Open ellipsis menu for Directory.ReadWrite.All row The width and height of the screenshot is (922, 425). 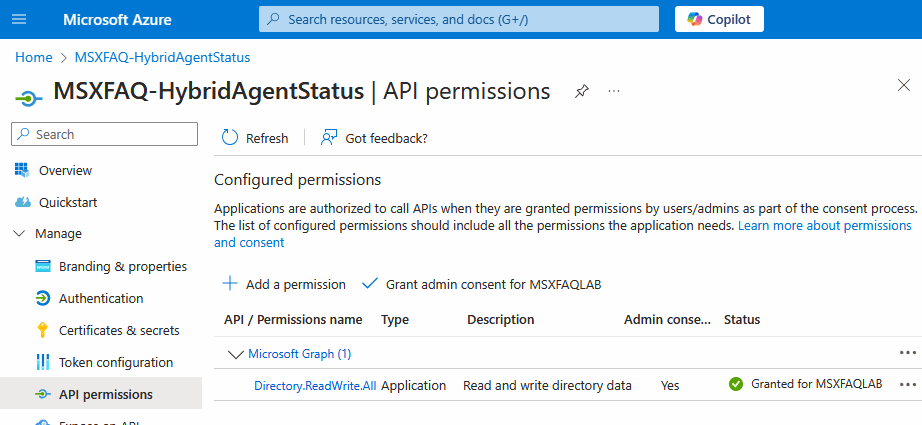908,384
